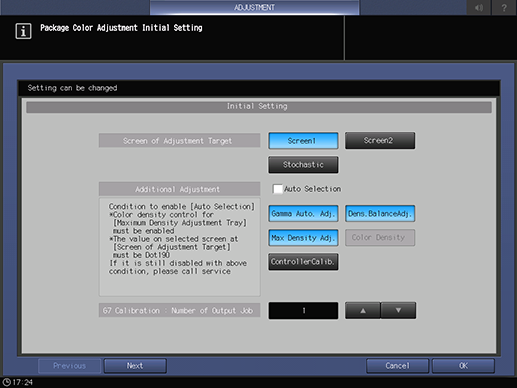Screen dimensions: 517x388
Task: Go to the Next settings page
Action: click(135, 366)
